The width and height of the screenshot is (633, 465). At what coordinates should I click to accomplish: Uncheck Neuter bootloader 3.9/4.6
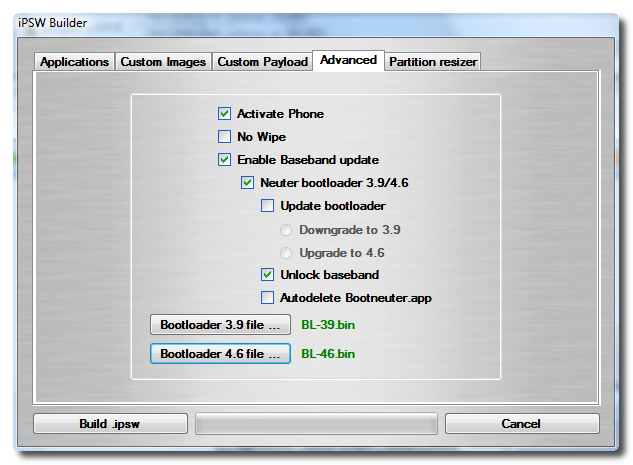click(247, 183)
